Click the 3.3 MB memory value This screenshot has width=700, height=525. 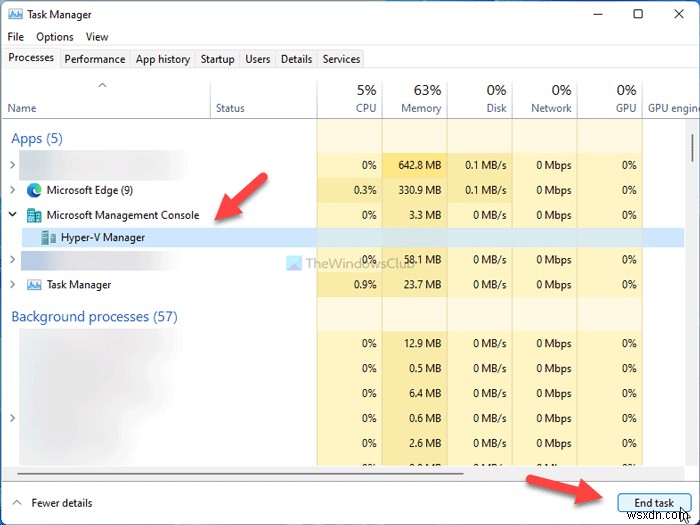pos(425,215)
